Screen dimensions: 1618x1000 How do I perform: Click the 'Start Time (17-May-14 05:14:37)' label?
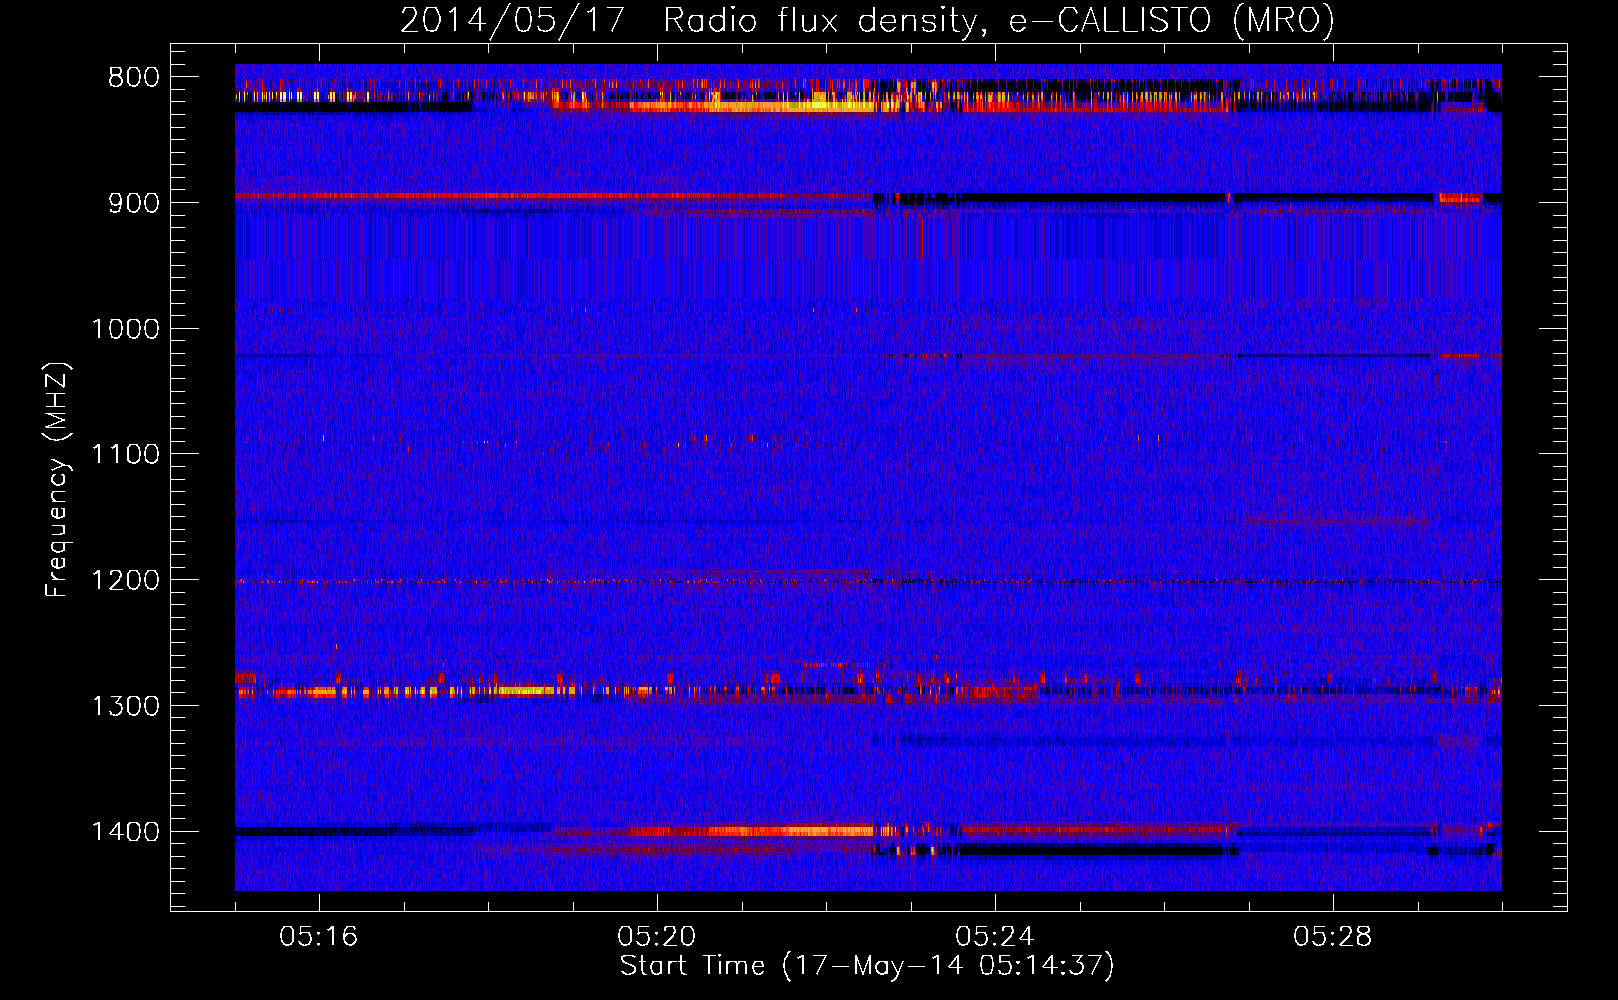coord(867,966)
